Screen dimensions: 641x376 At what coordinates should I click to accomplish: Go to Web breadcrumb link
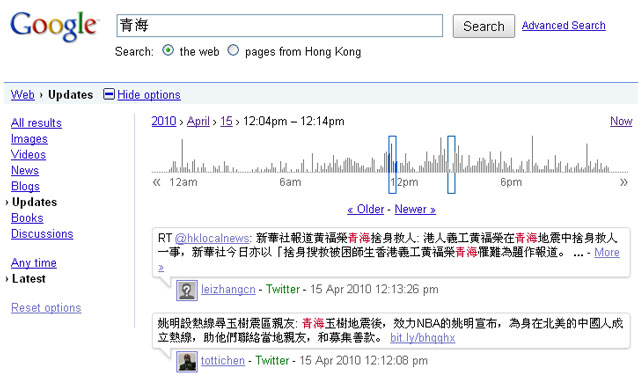coord(22,95)
